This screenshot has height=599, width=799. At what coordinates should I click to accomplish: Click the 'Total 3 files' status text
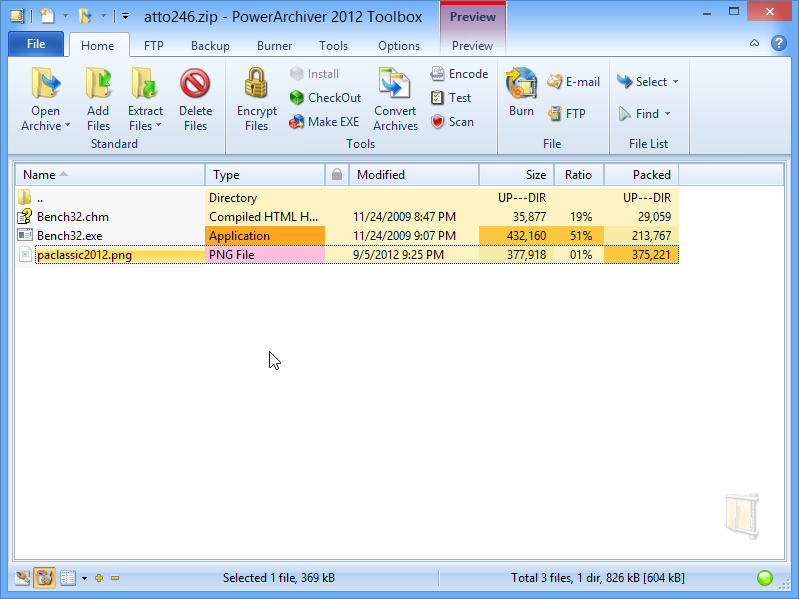598,578
